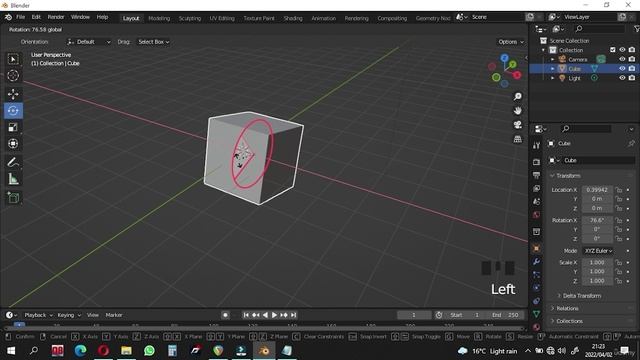Open the View Layer properties tab icon
640x360 pixels.
coord(536,189)
